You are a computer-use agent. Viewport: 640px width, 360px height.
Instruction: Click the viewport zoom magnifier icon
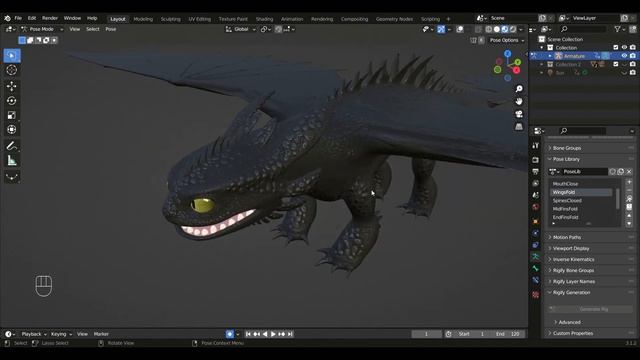pyautogui.click(x=519, y=89)
